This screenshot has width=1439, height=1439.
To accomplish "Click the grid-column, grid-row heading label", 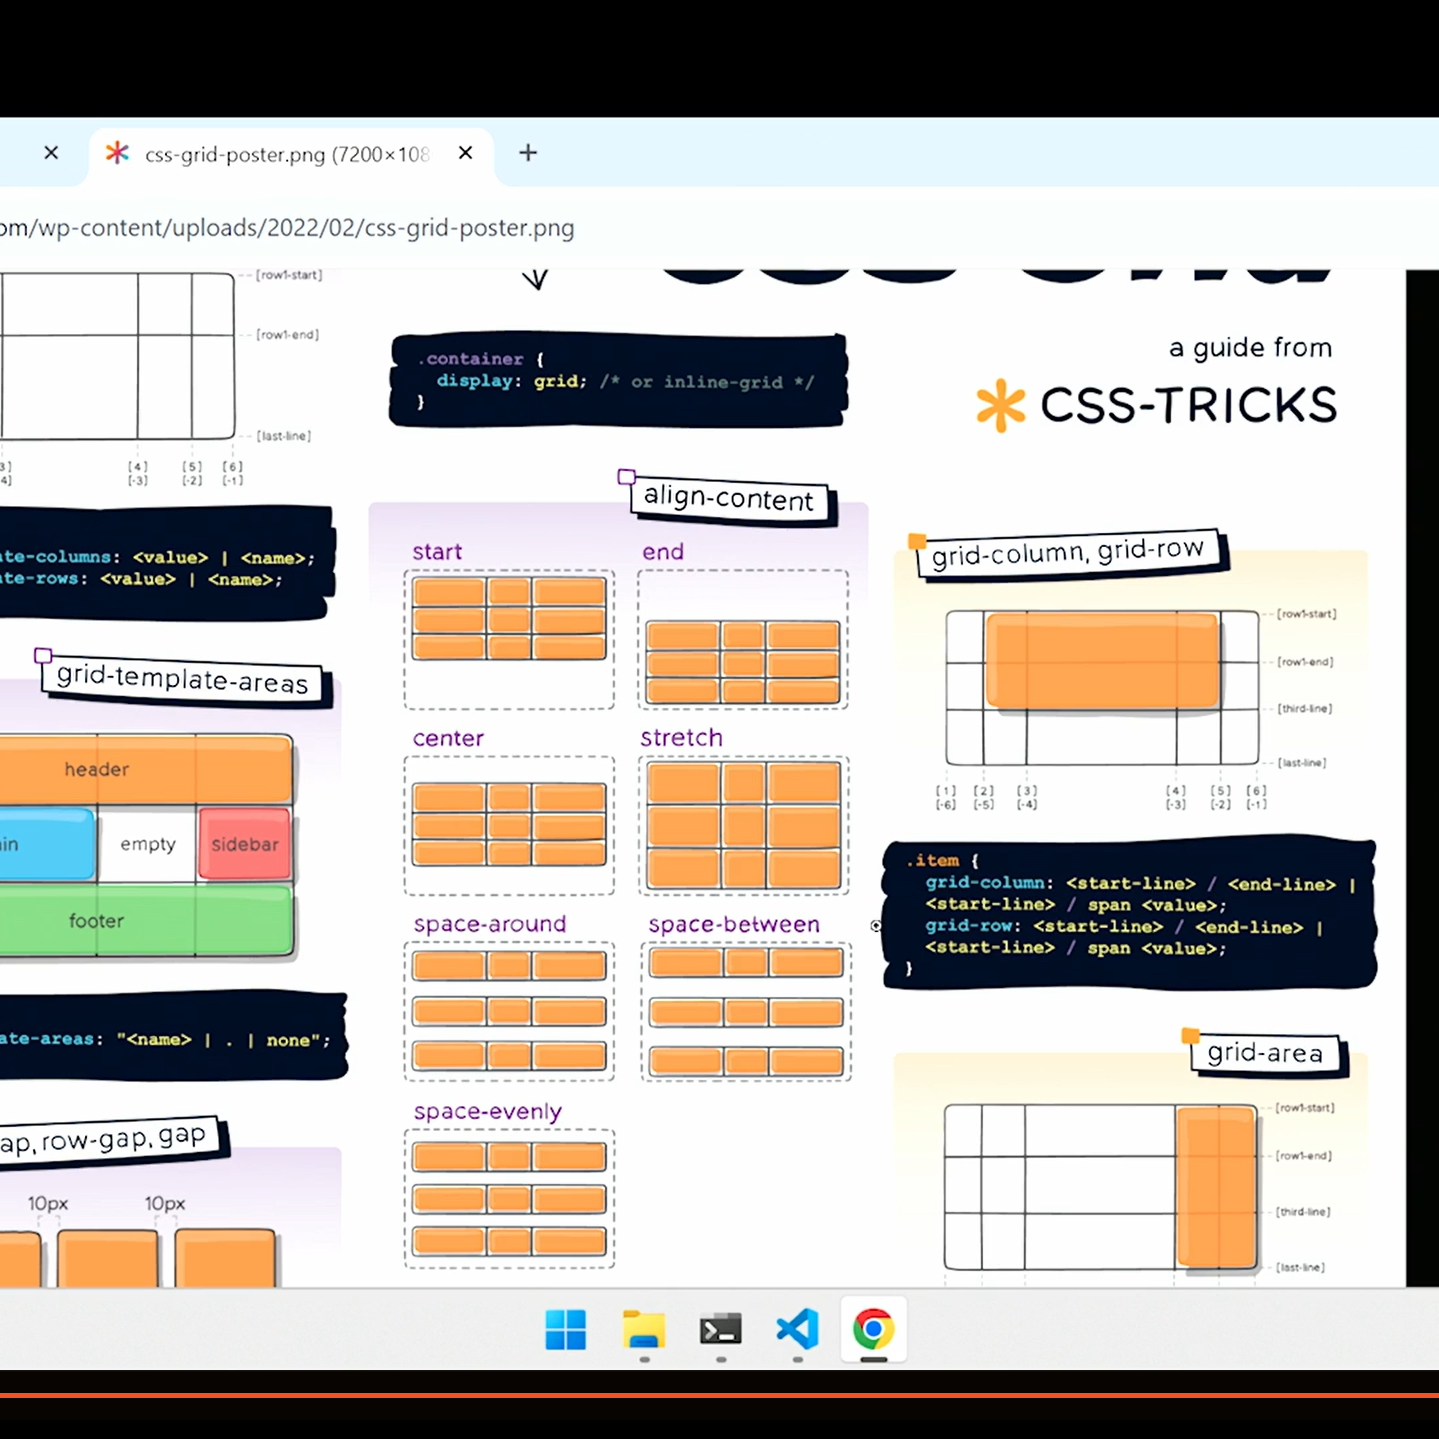I will [1067, 552].
